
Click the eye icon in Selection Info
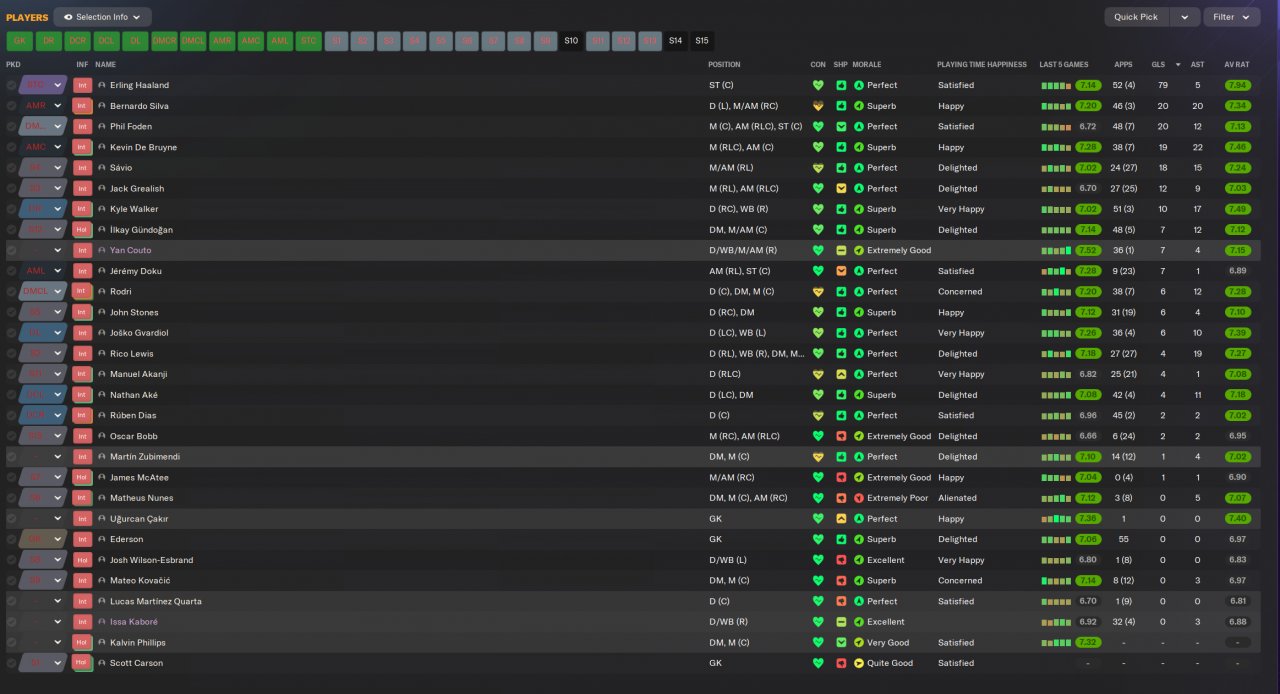pyautogui.click(x=68, y=17)
